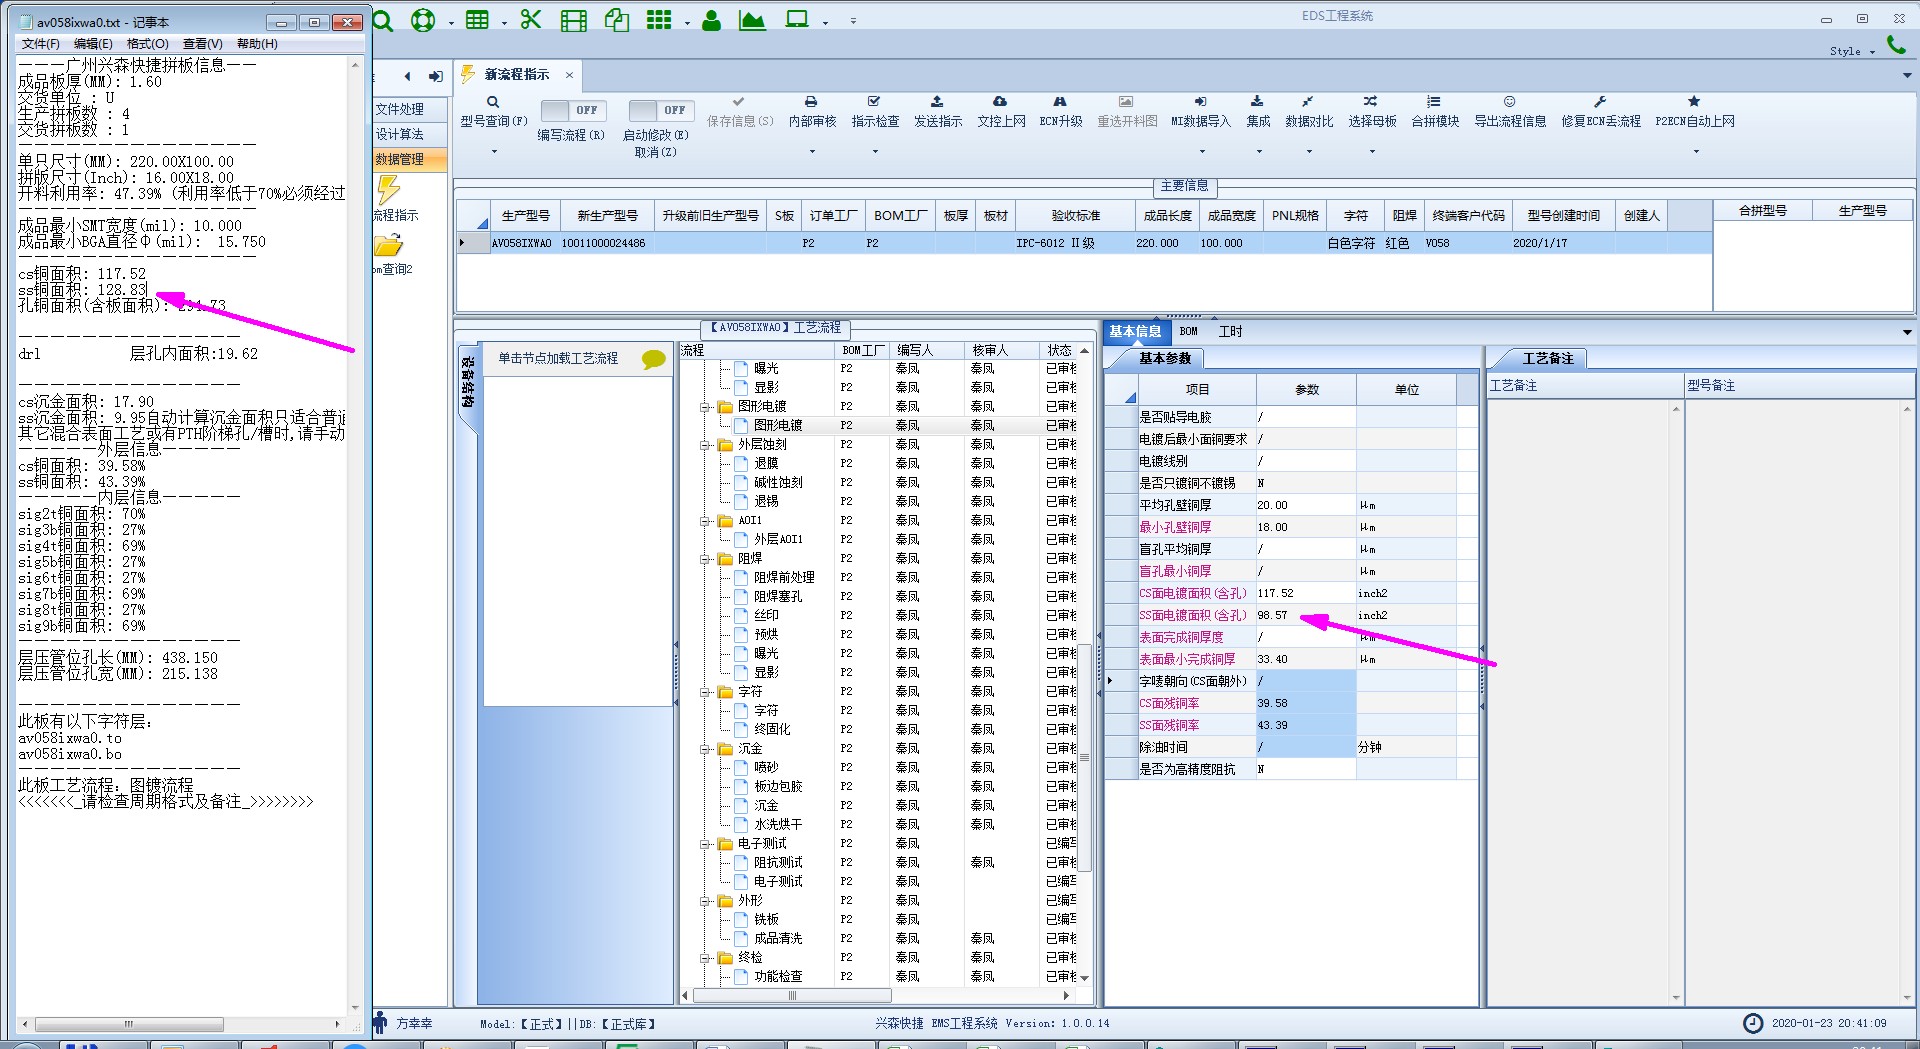Click the green copy documents icon
Image resolution: width=1920 pixels, height=1049 pixels.
point(617,20)
